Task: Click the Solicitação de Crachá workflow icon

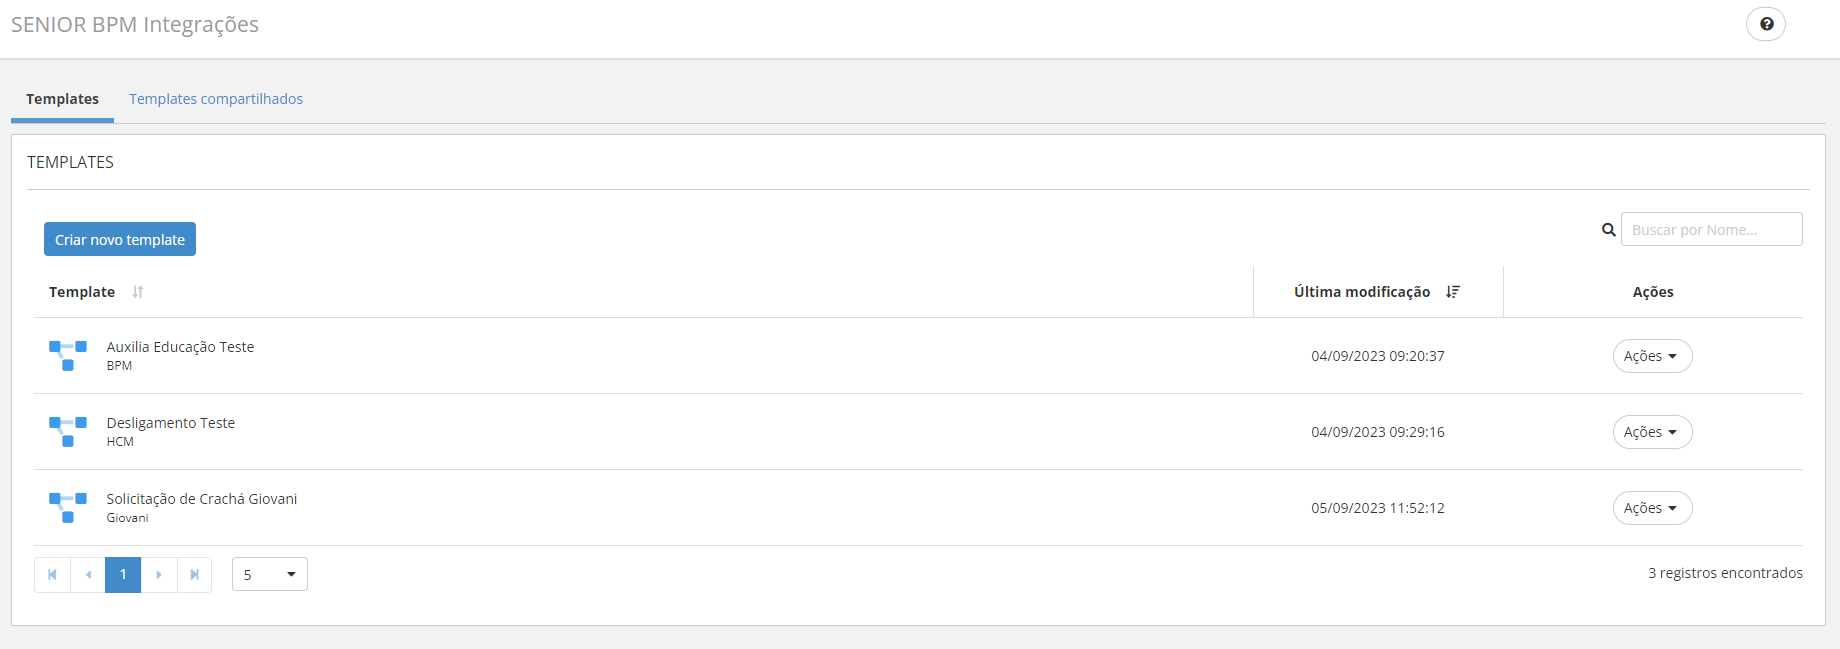Action: 68,507
